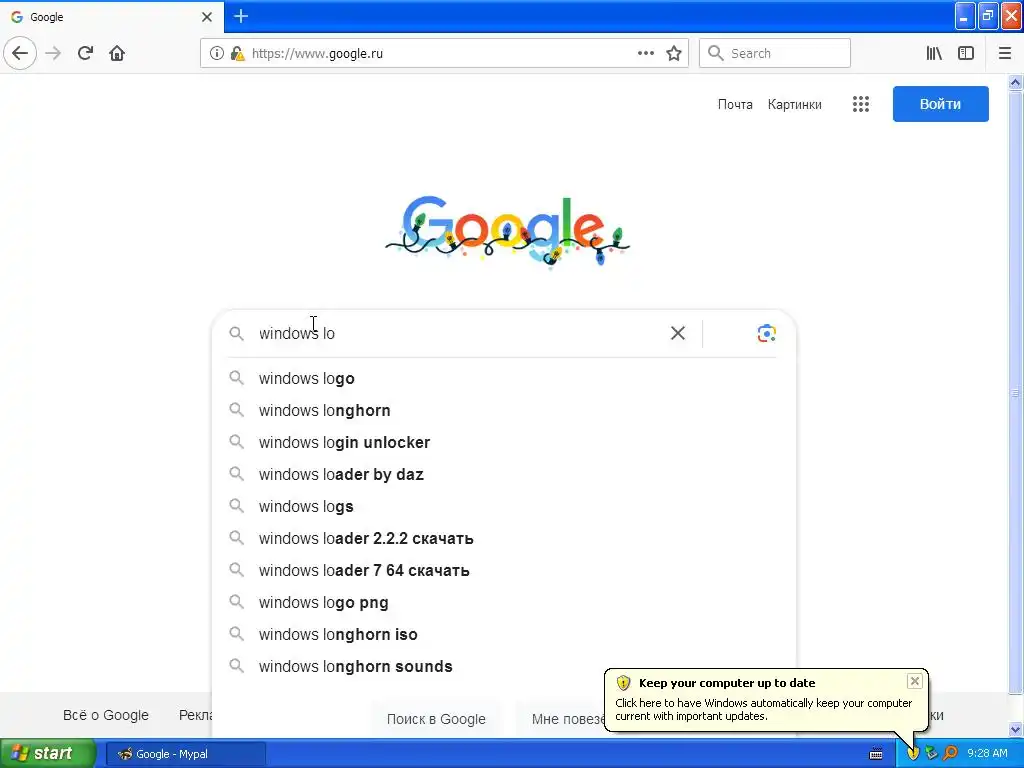The image size is (1024, 768).
Task: Click the 9:28 AM taskbar clock
Action: (x=987, y=753)
